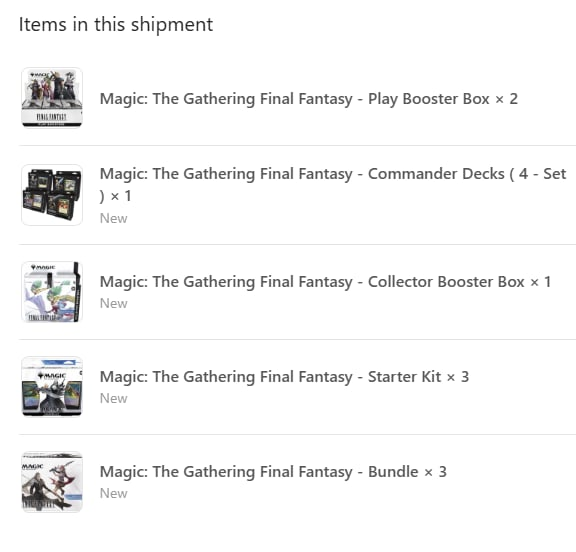Screen dimensions: 576x552
Task: Select the 'Items in this shipment' heading
Action: (116, 25)
